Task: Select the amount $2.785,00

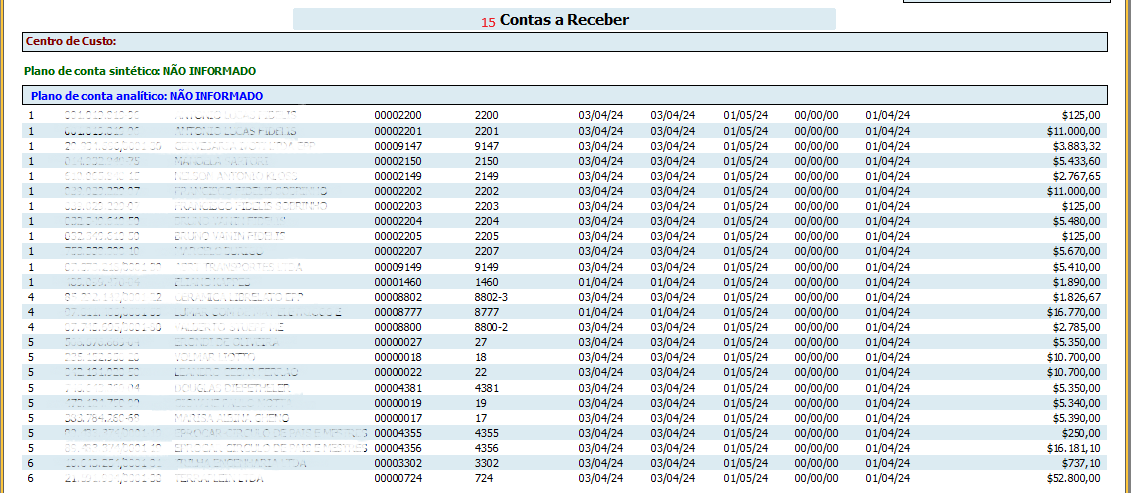Action: coord(1076,327)
